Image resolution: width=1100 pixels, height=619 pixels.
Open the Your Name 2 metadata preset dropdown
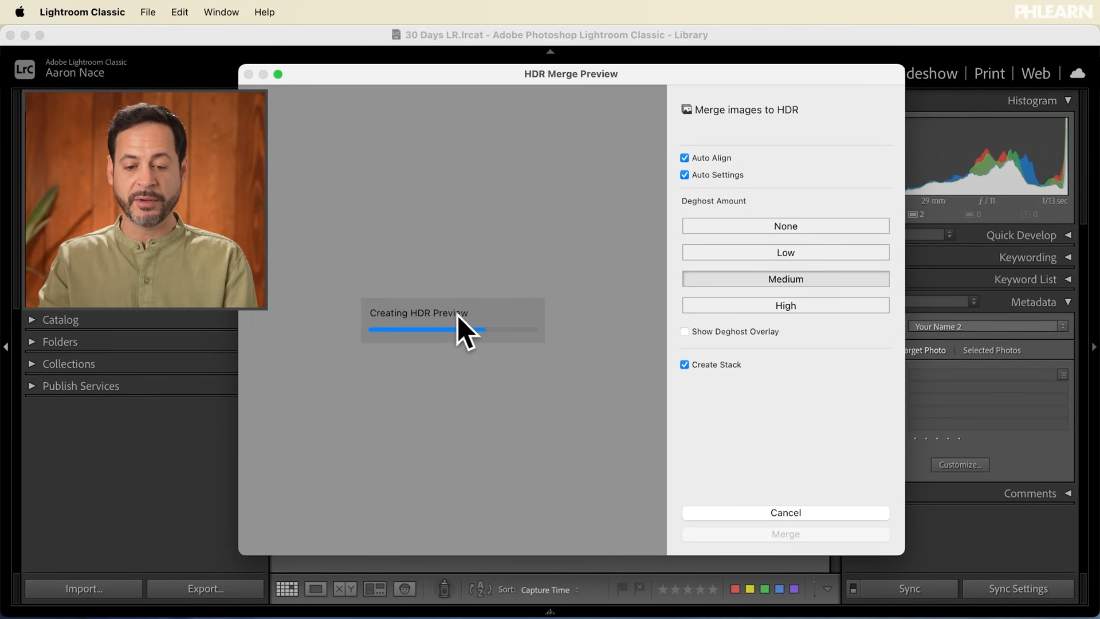click(x=988, y=326)
